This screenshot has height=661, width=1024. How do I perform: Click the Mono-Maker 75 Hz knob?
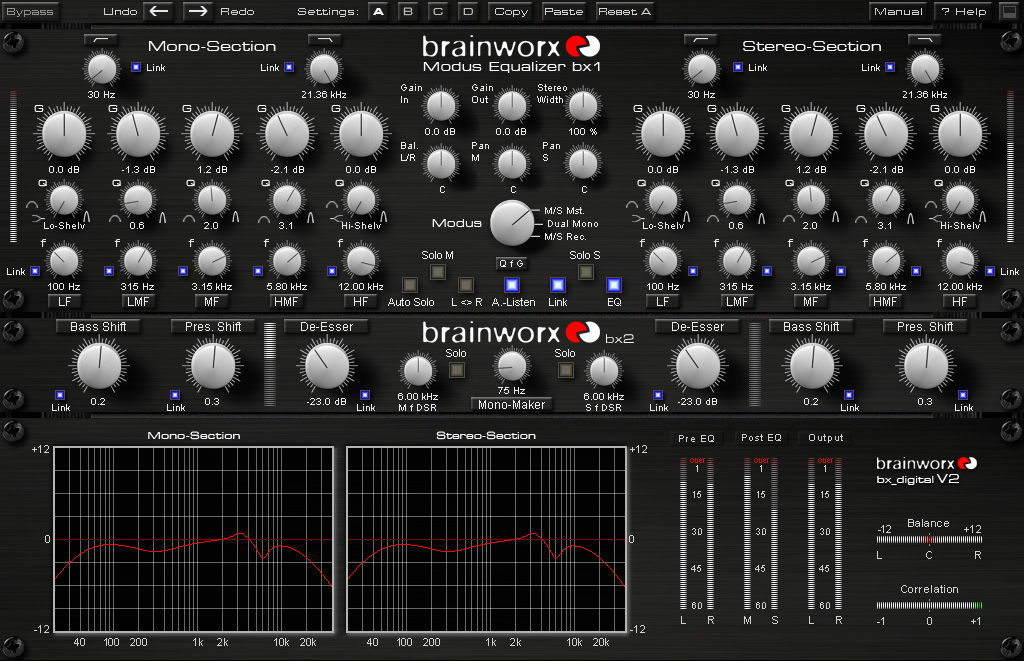click(511, 366)
